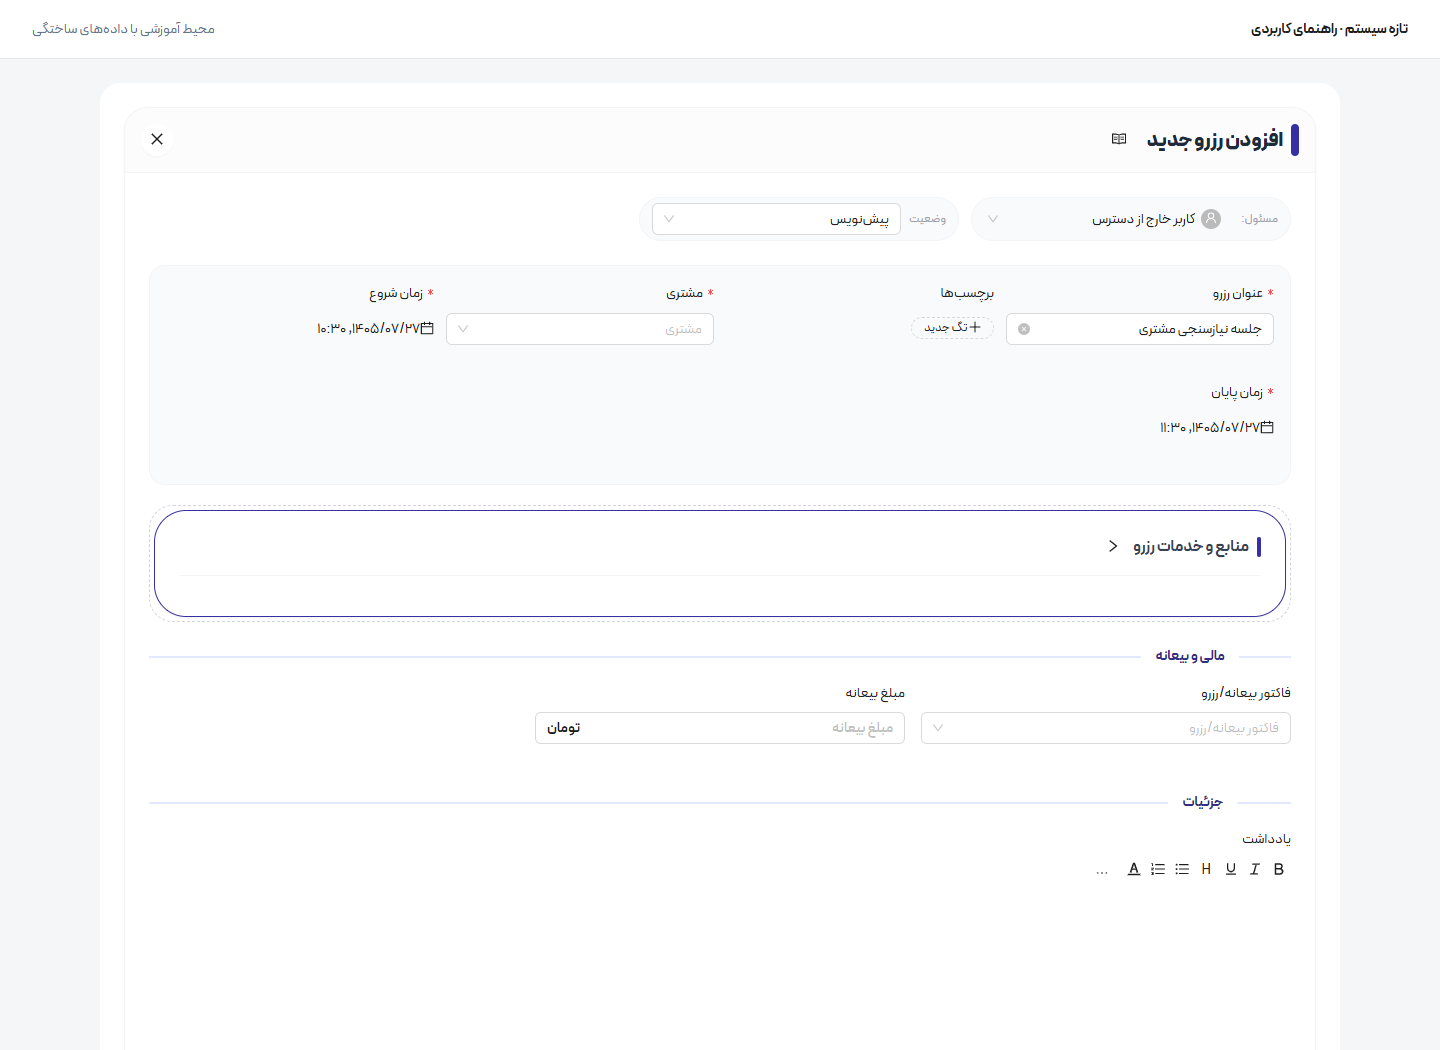Click the Bold formatting icon in notes toolbar

(x=1279, y=869)
